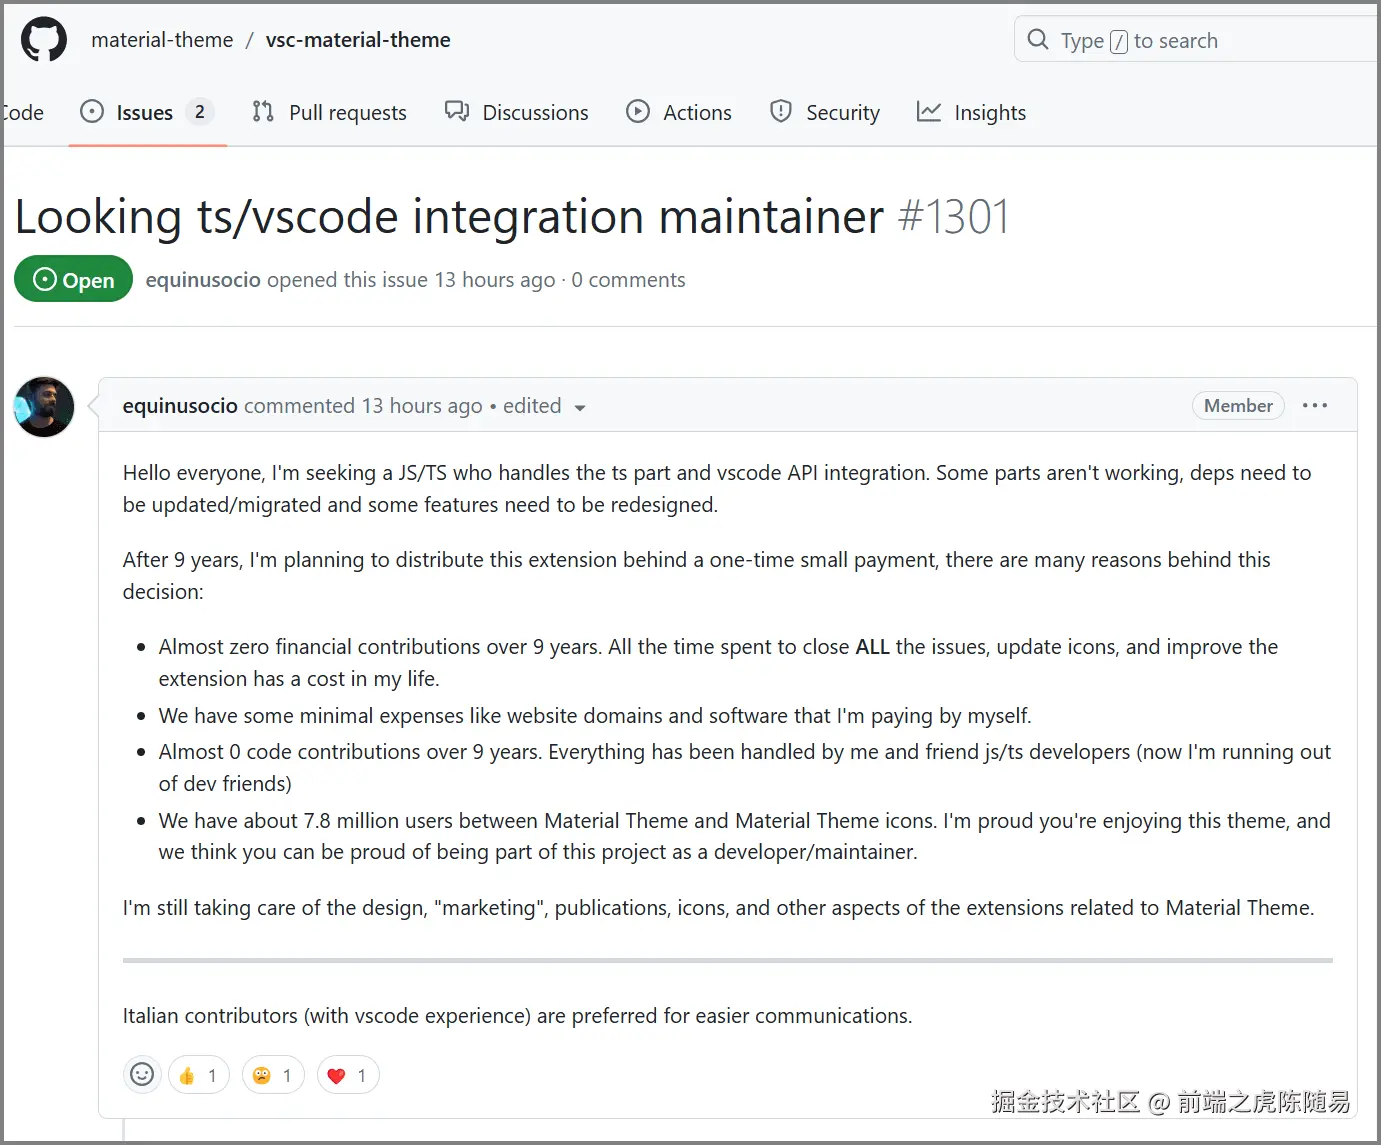Screen dimensions: 1381x1145
Task: Click '13 hours ago' in issue header
Action: [x=494, y=280]
